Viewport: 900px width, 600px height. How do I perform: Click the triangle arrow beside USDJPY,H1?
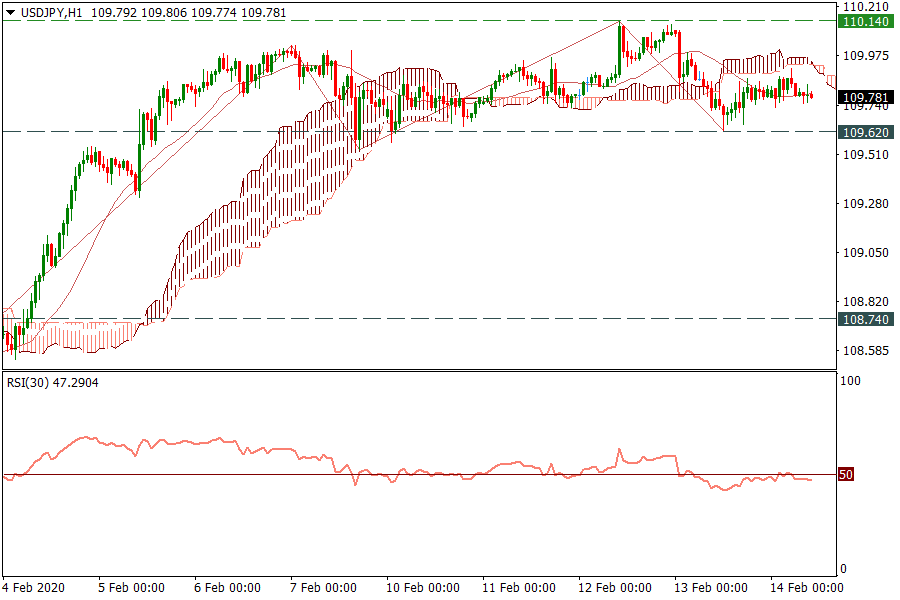[11, 10]
